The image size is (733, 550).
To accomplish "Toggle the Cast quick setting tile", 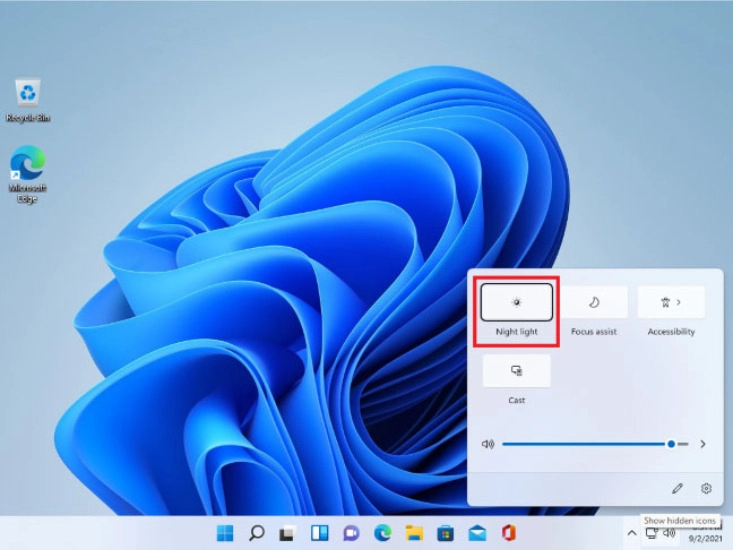I will click(x=517, y=371).
